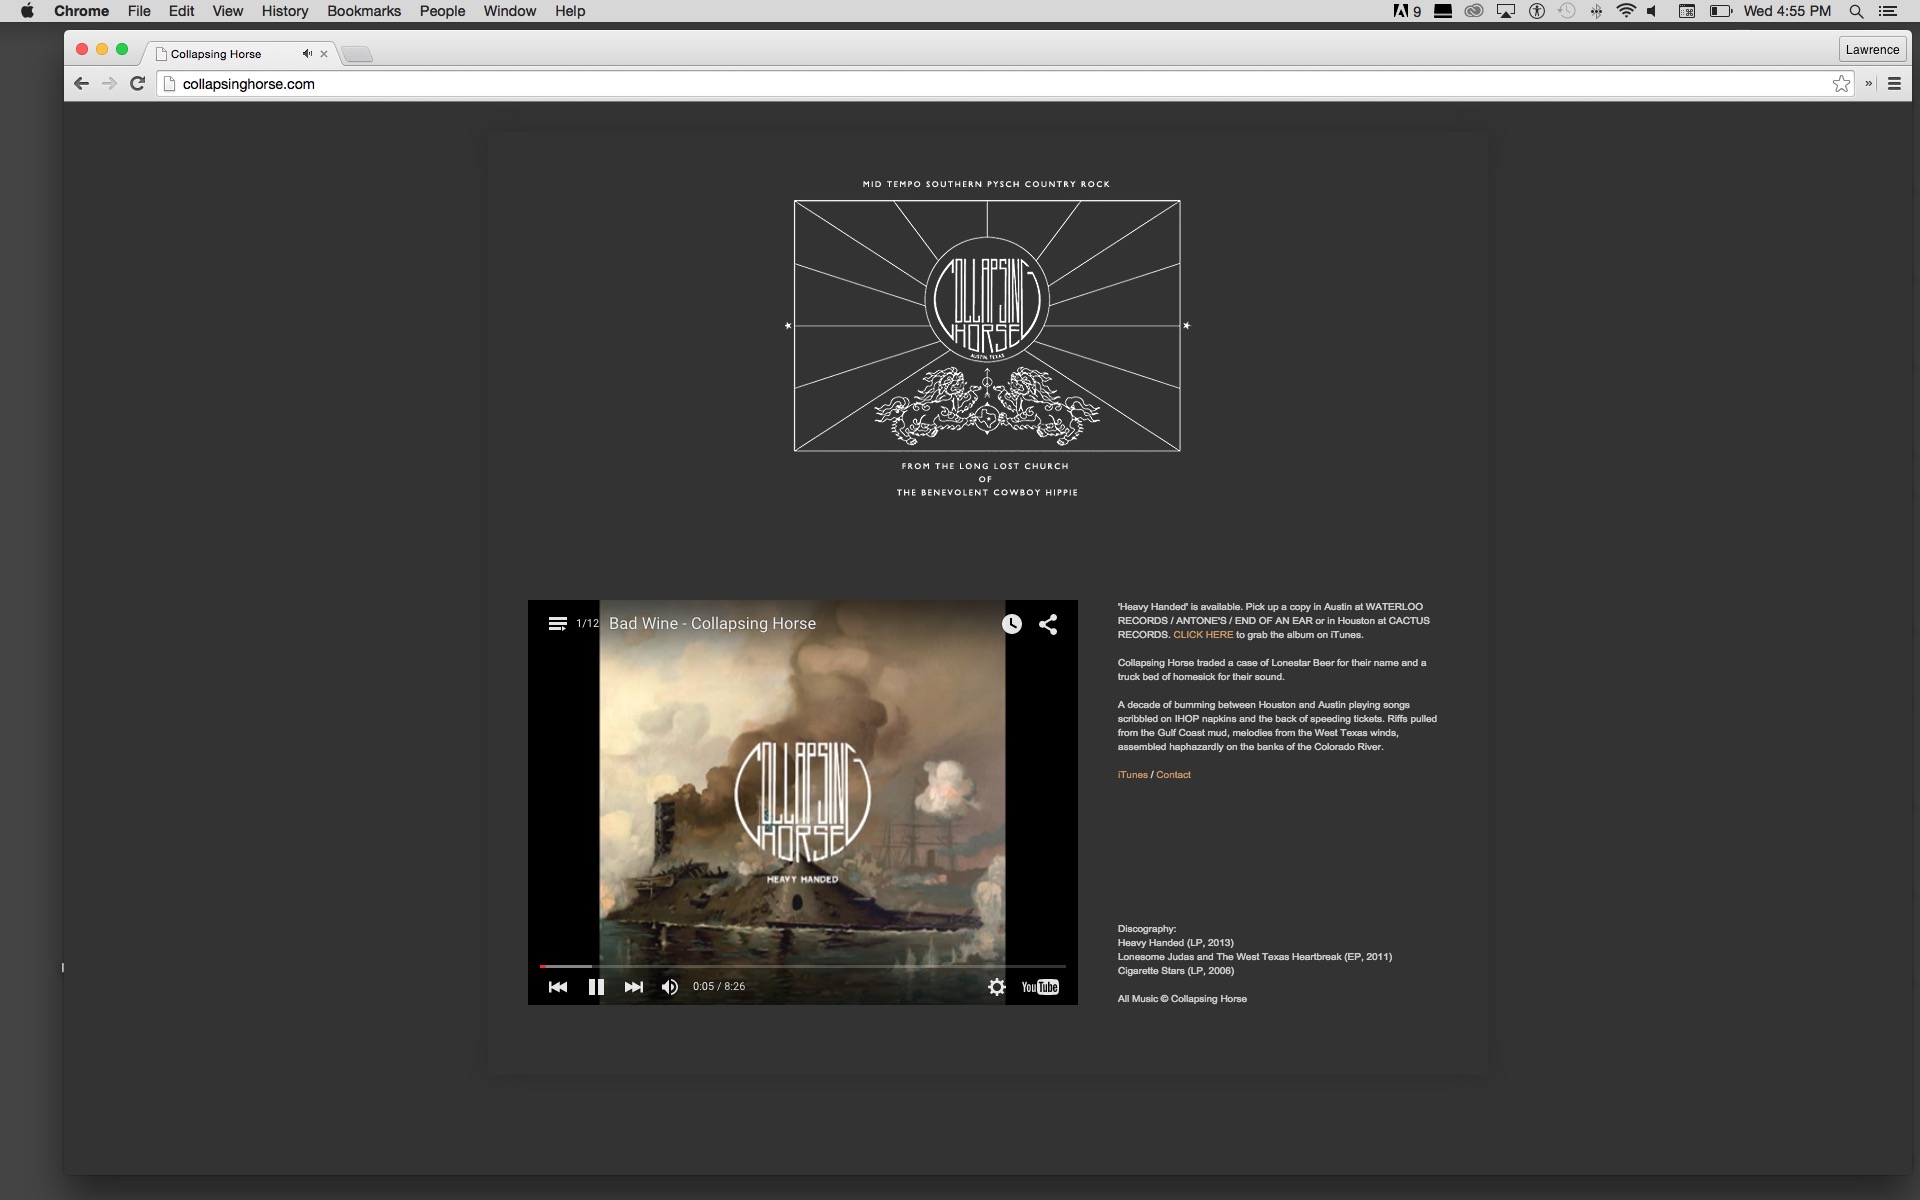Open macOS Spotlight search icon
The height and width of the screenshot is (1200, 1920).
[1856, 11]
